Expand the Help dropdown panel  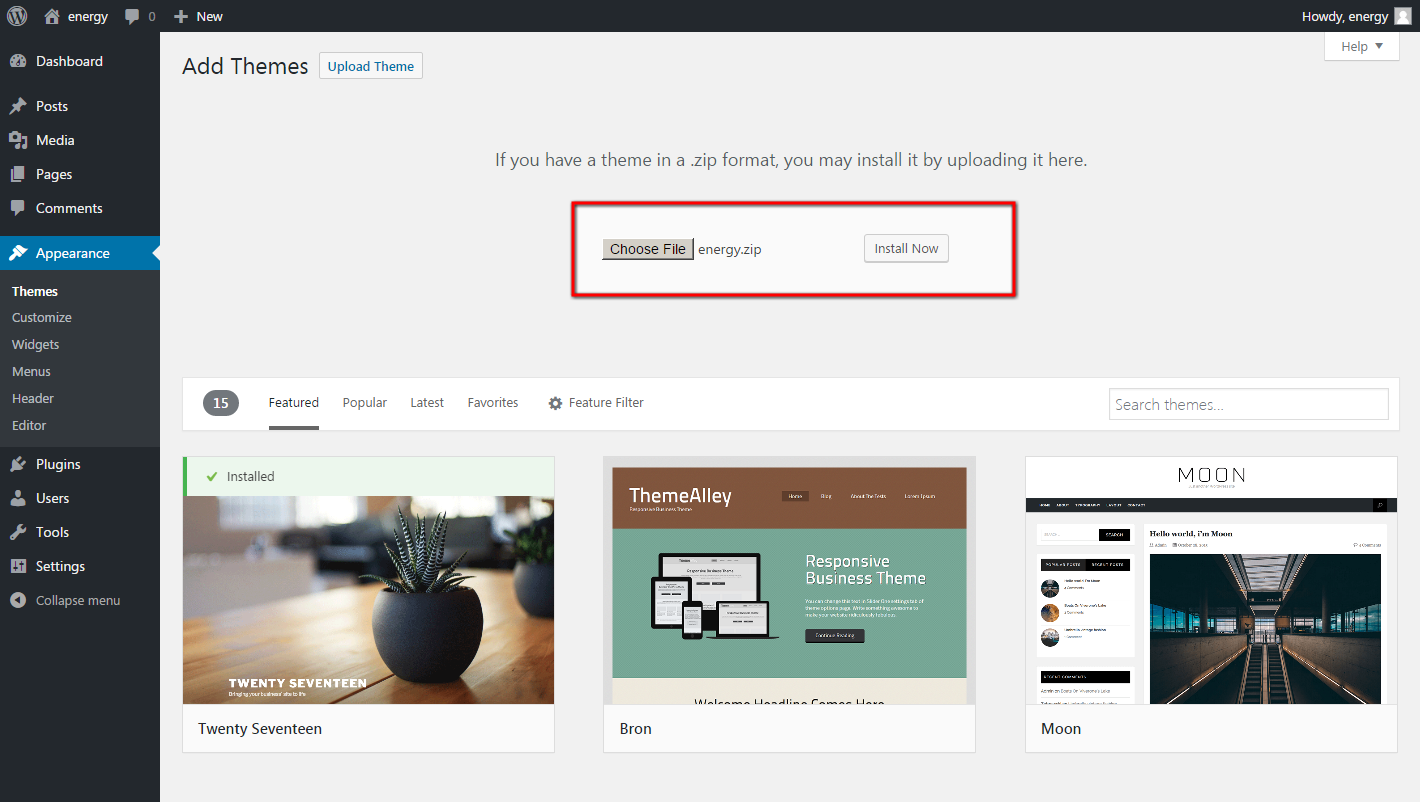1361,46
